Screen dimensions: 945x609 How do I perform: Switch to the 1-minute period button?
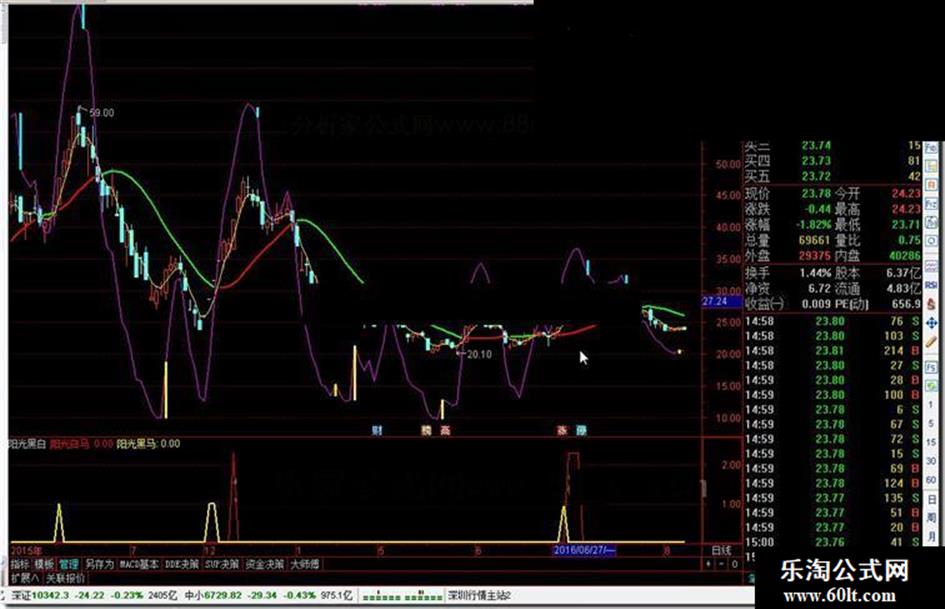point(931,405)
